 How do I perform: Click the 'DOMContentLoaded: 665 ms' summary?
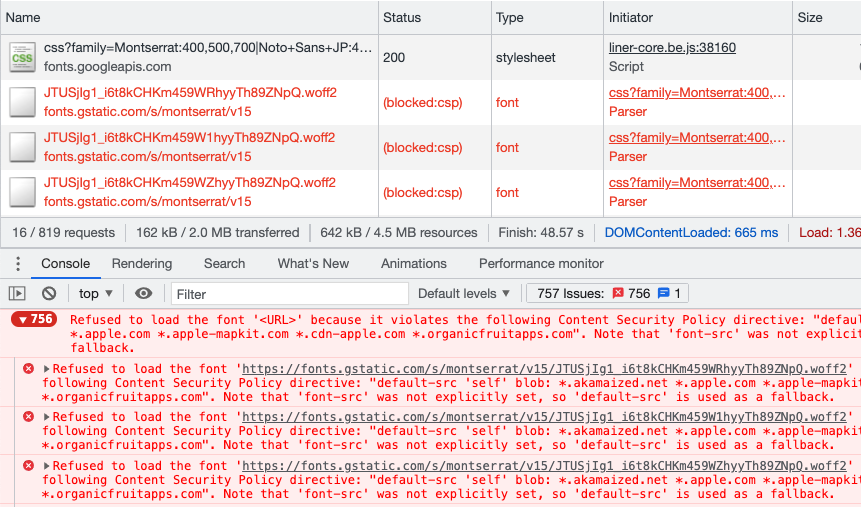coord(691,233)
